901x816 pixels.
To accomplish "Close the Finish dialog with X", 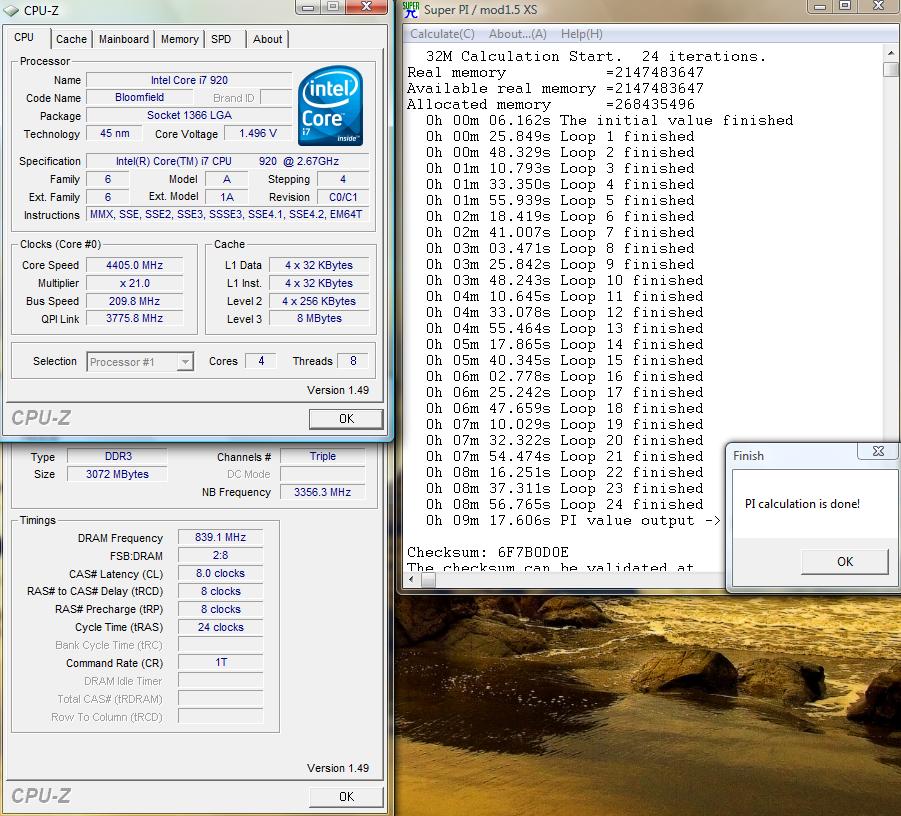I will [878, 451].
